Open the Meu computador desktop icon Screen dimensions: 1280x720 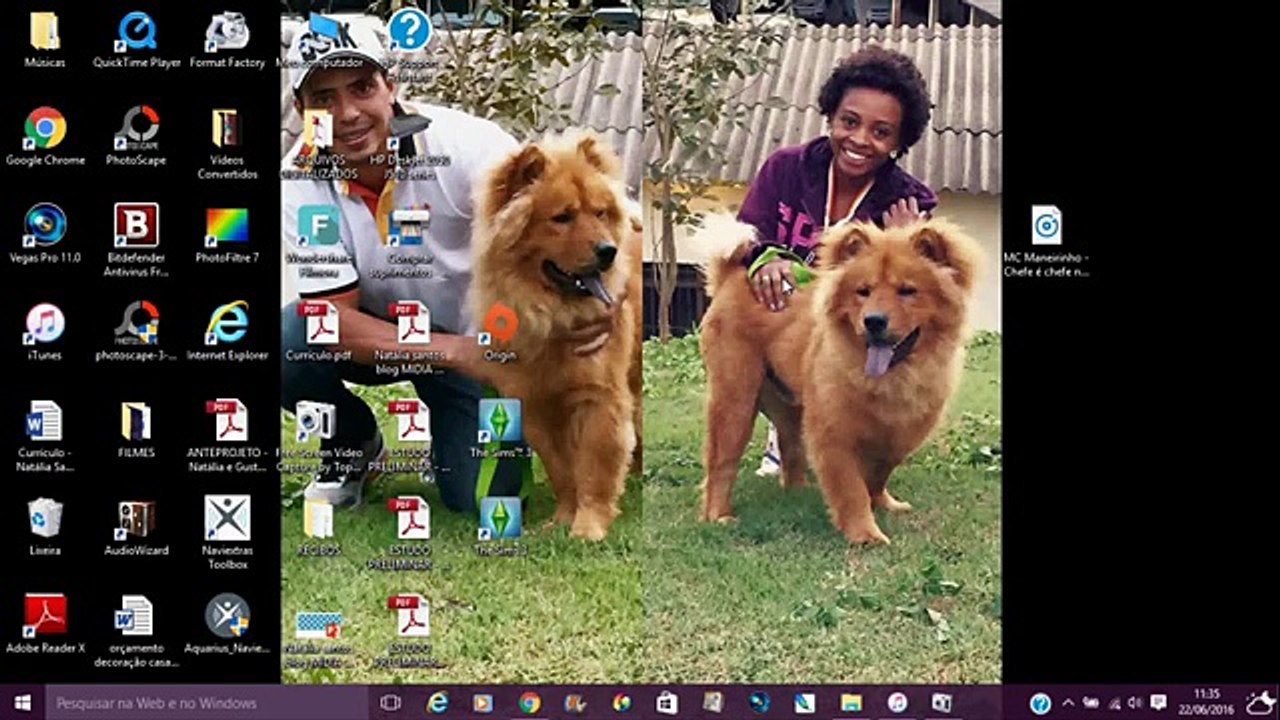322,40
